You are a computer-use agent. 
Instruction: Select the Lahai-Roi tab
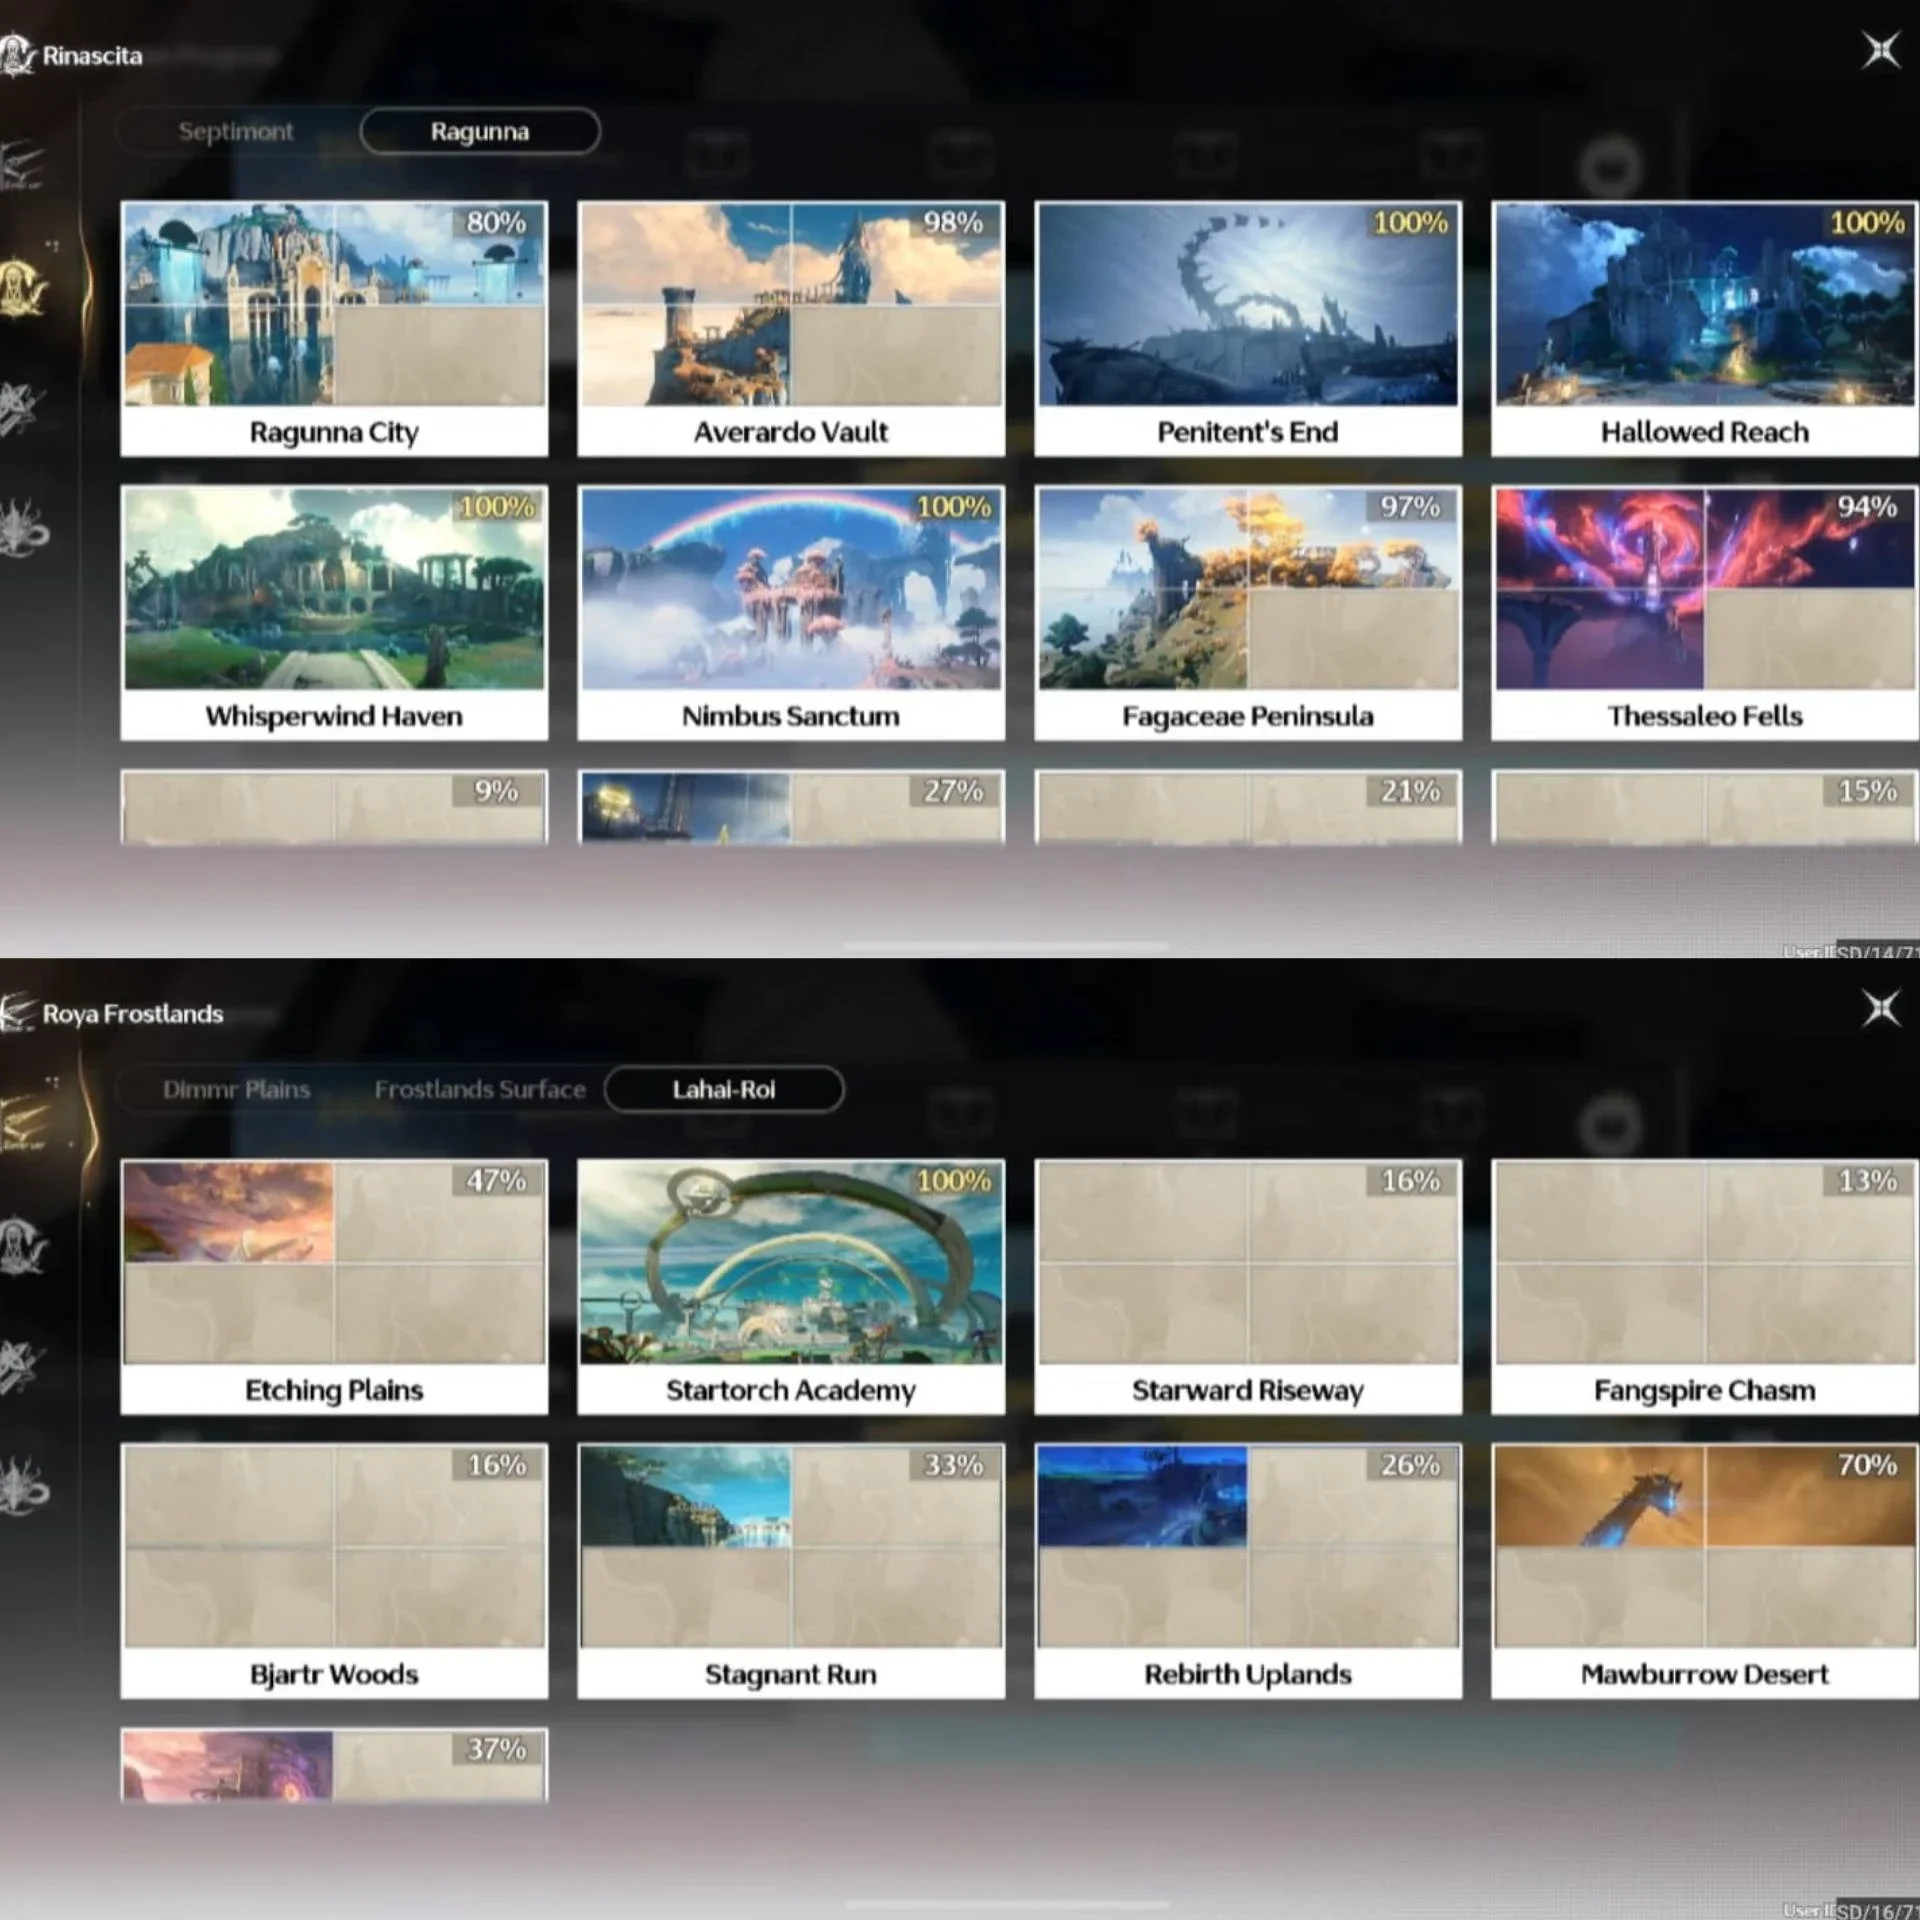(x=724, y=1089)
